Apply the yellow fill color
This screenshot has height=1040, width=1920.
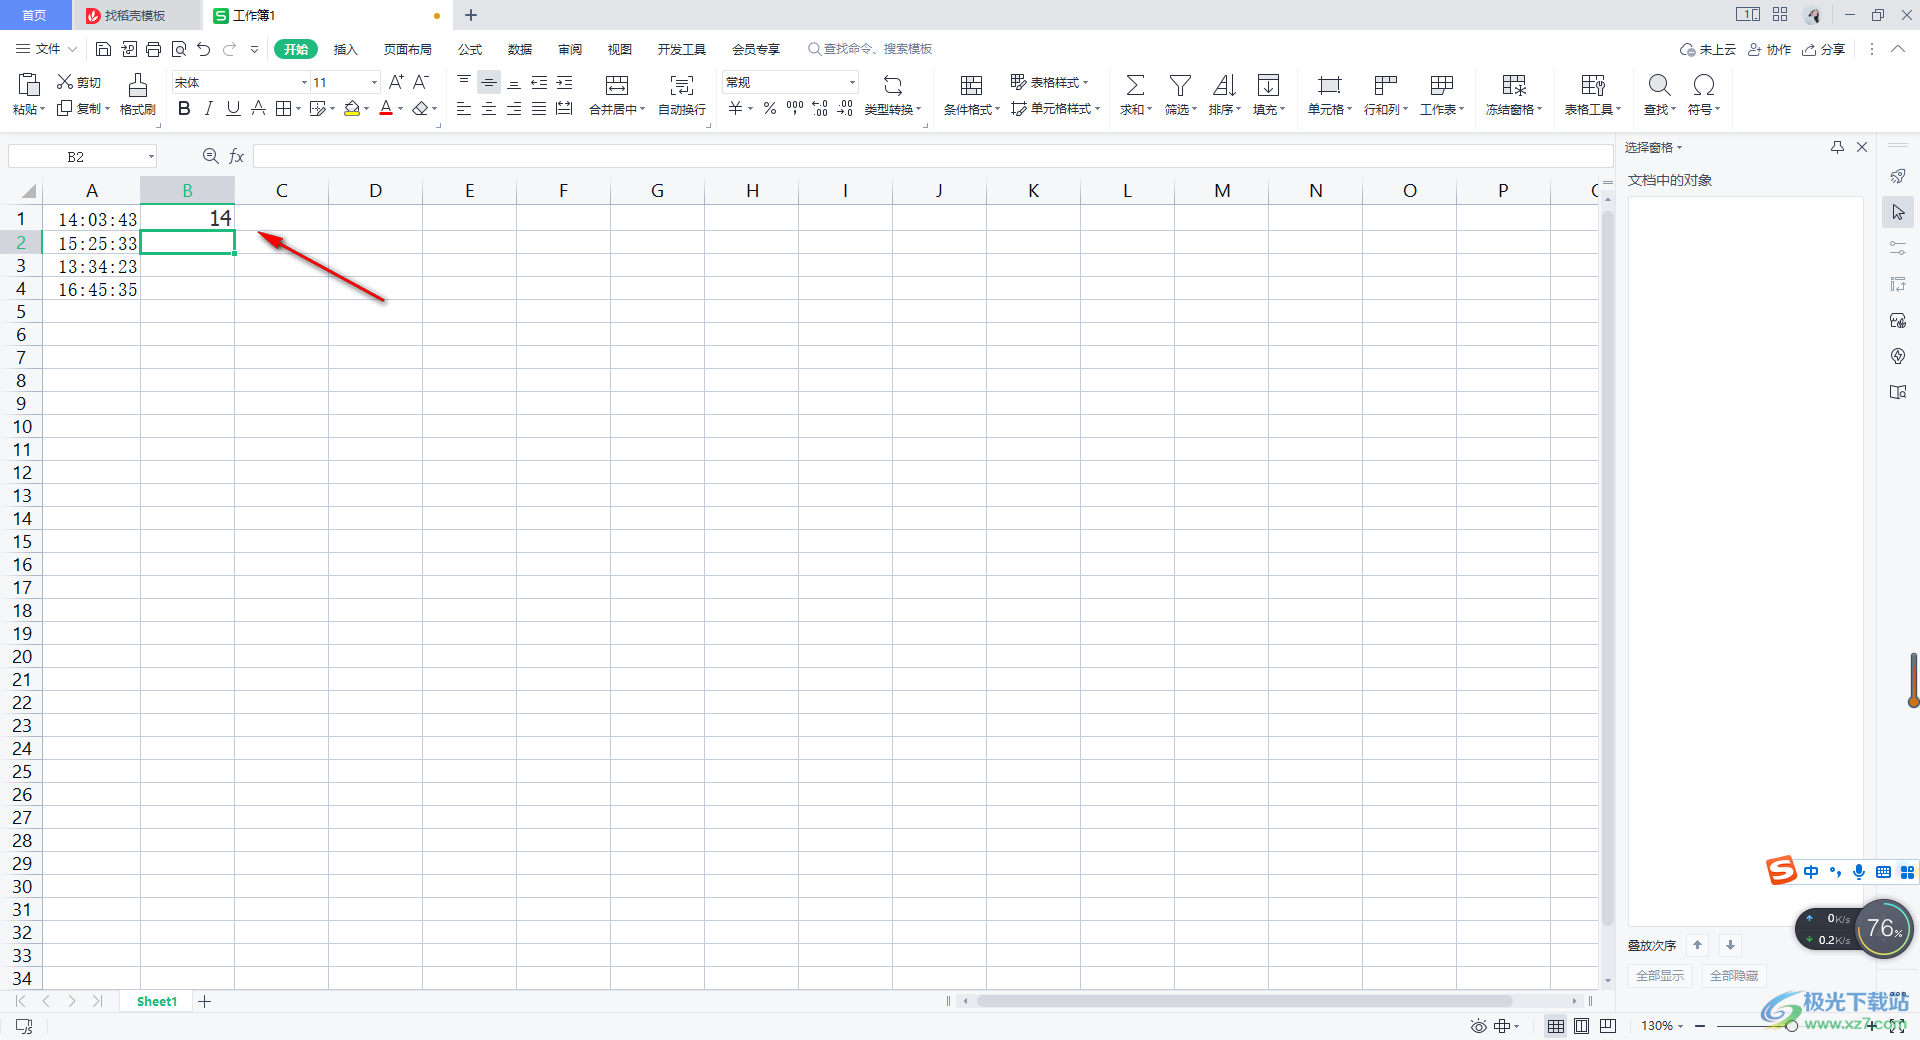(x=351, y=108)
